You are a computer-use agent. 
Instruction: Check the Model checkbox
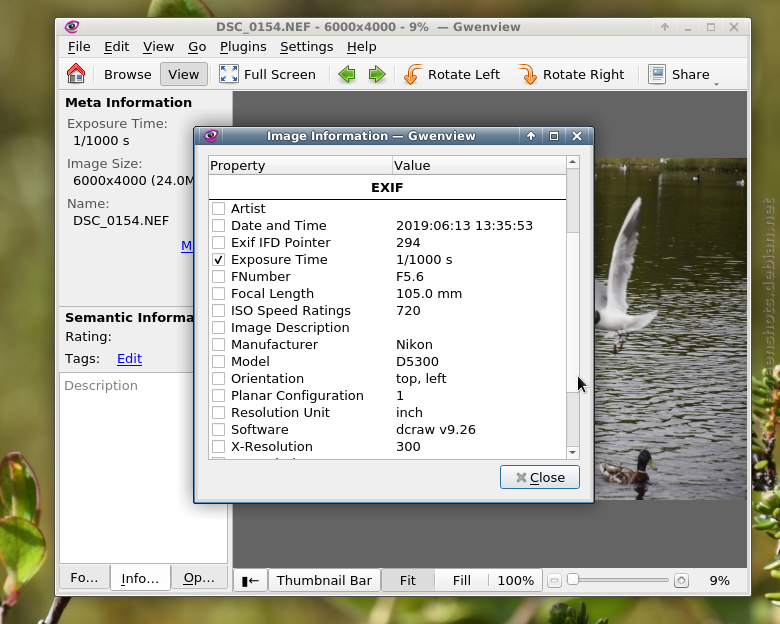[x=218, y=361]
